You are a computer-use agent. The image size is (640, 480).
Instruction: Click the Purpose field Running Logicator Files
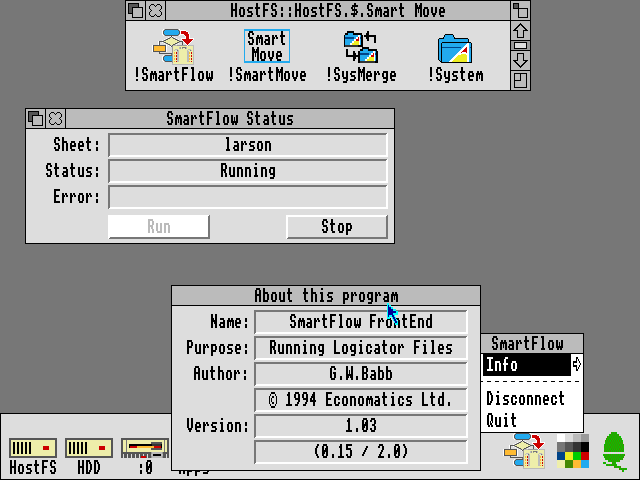tap(361, 348)
